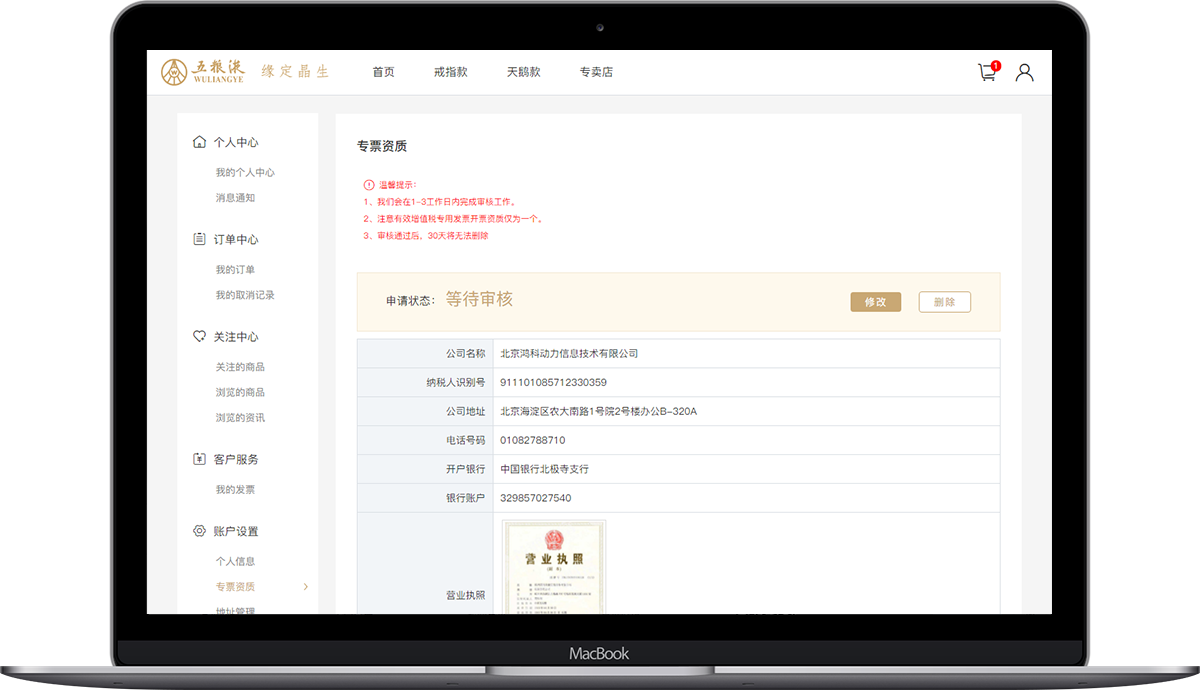Click tip 审核通过后,30天将无法删除
Viewport: 1200px width, 690px height.
pos(426,236)
